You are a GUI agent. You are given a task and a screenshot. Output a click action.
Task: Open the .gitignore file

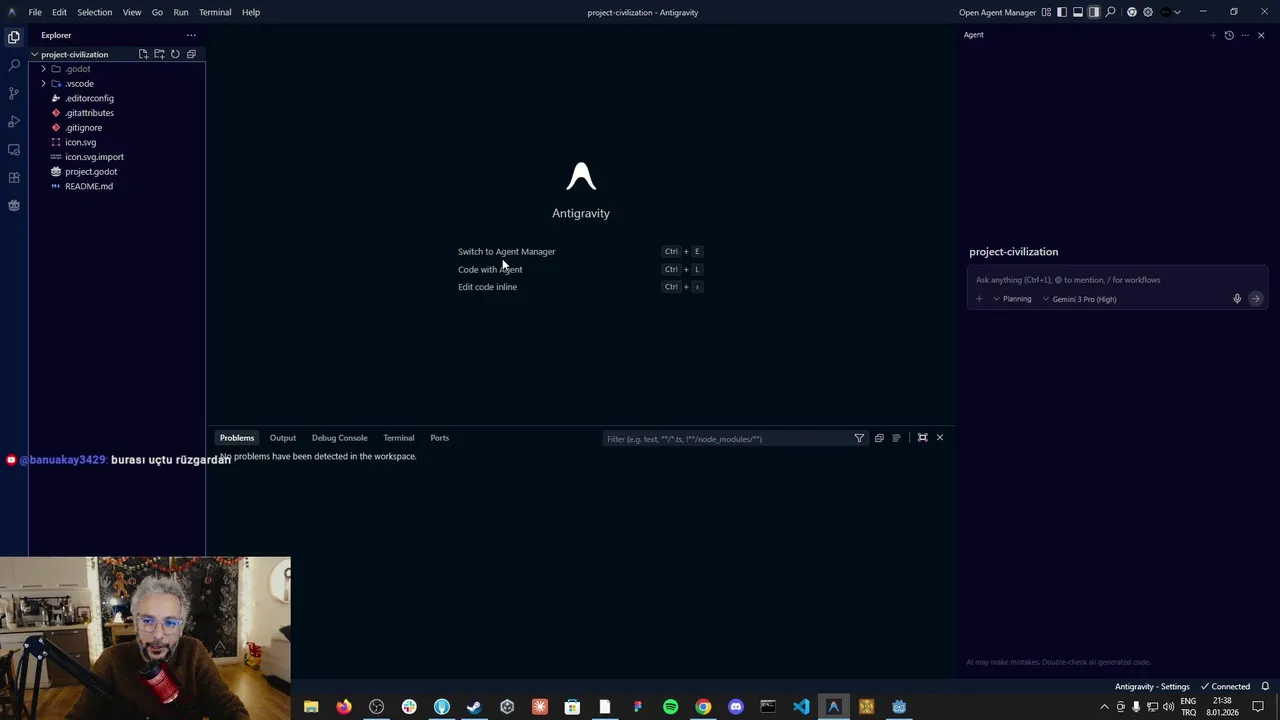coord(83,128)
